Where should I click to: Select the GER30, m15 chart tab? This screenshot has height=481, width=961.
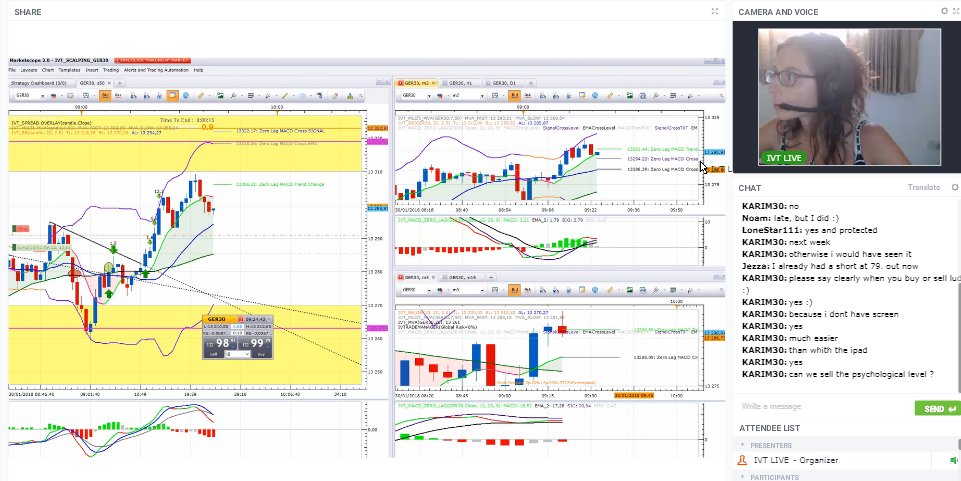click(x=462, y=278)
